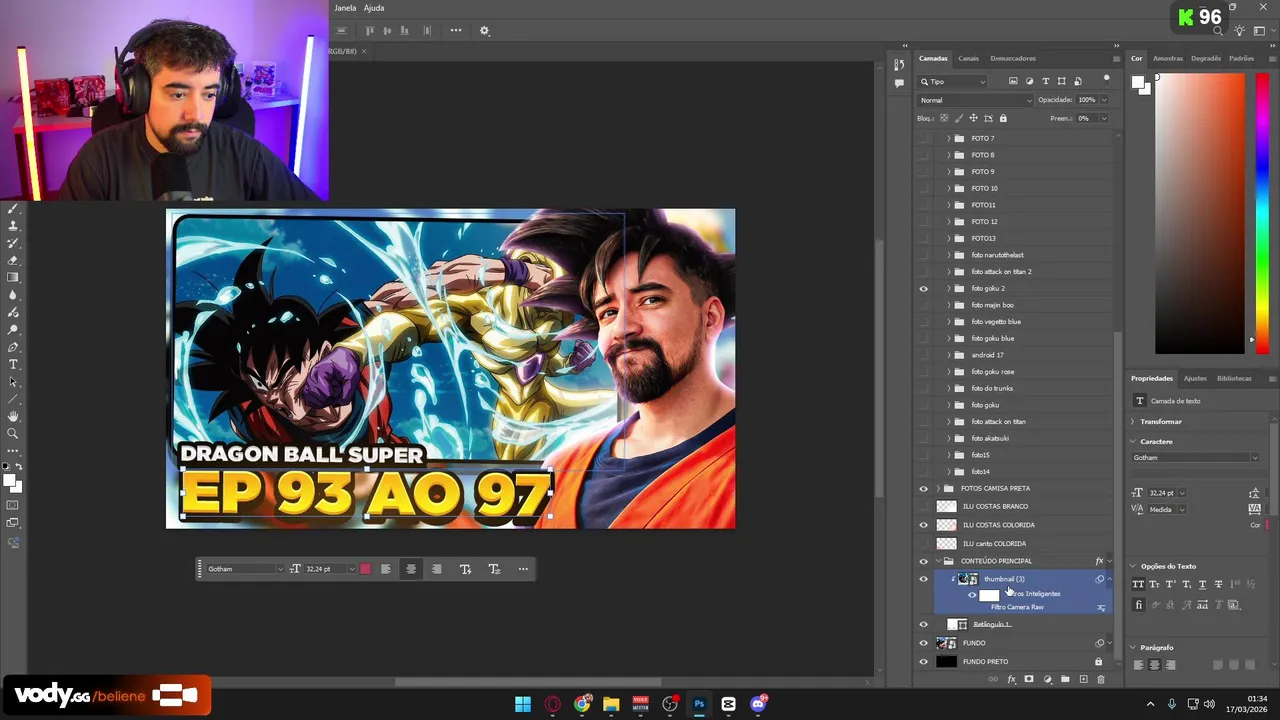Open the options bar settings gear

click(485, 31)
